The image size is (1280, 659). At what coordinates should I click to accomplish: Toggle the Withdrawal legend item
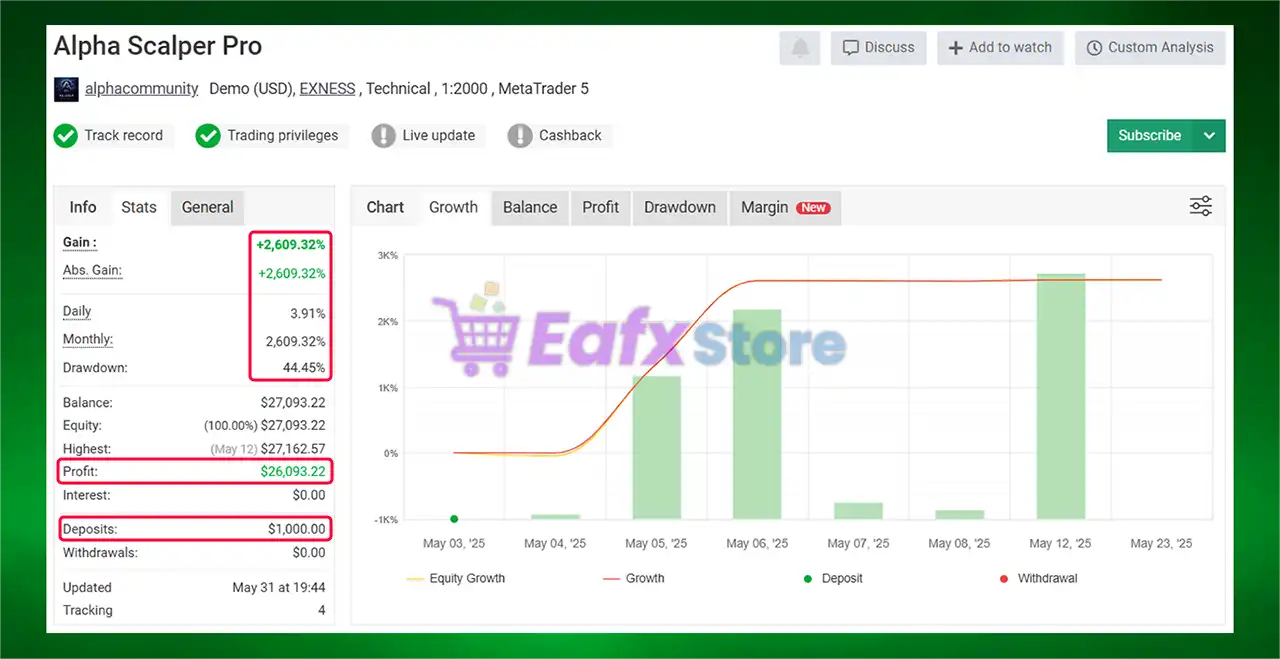tap(1038, 578)
